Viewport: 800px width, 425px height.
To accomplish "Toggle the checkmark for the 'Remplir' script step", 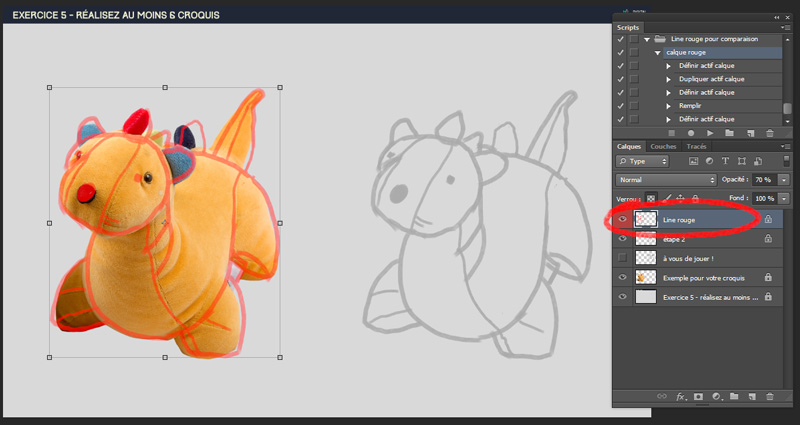I will [x=620, y=105].
